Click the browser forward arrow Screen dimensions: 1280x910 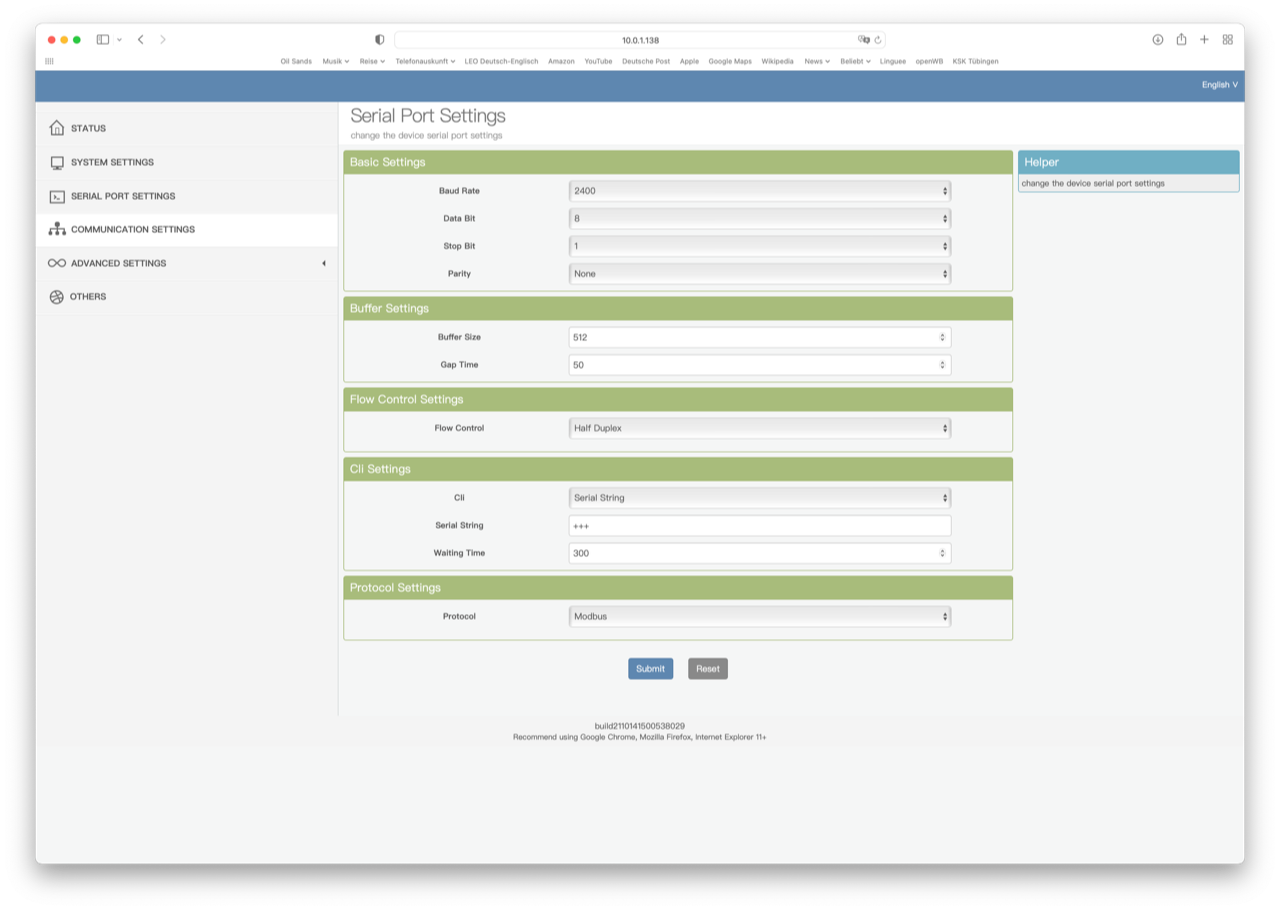pyautogui.click(x=163, y=40)
